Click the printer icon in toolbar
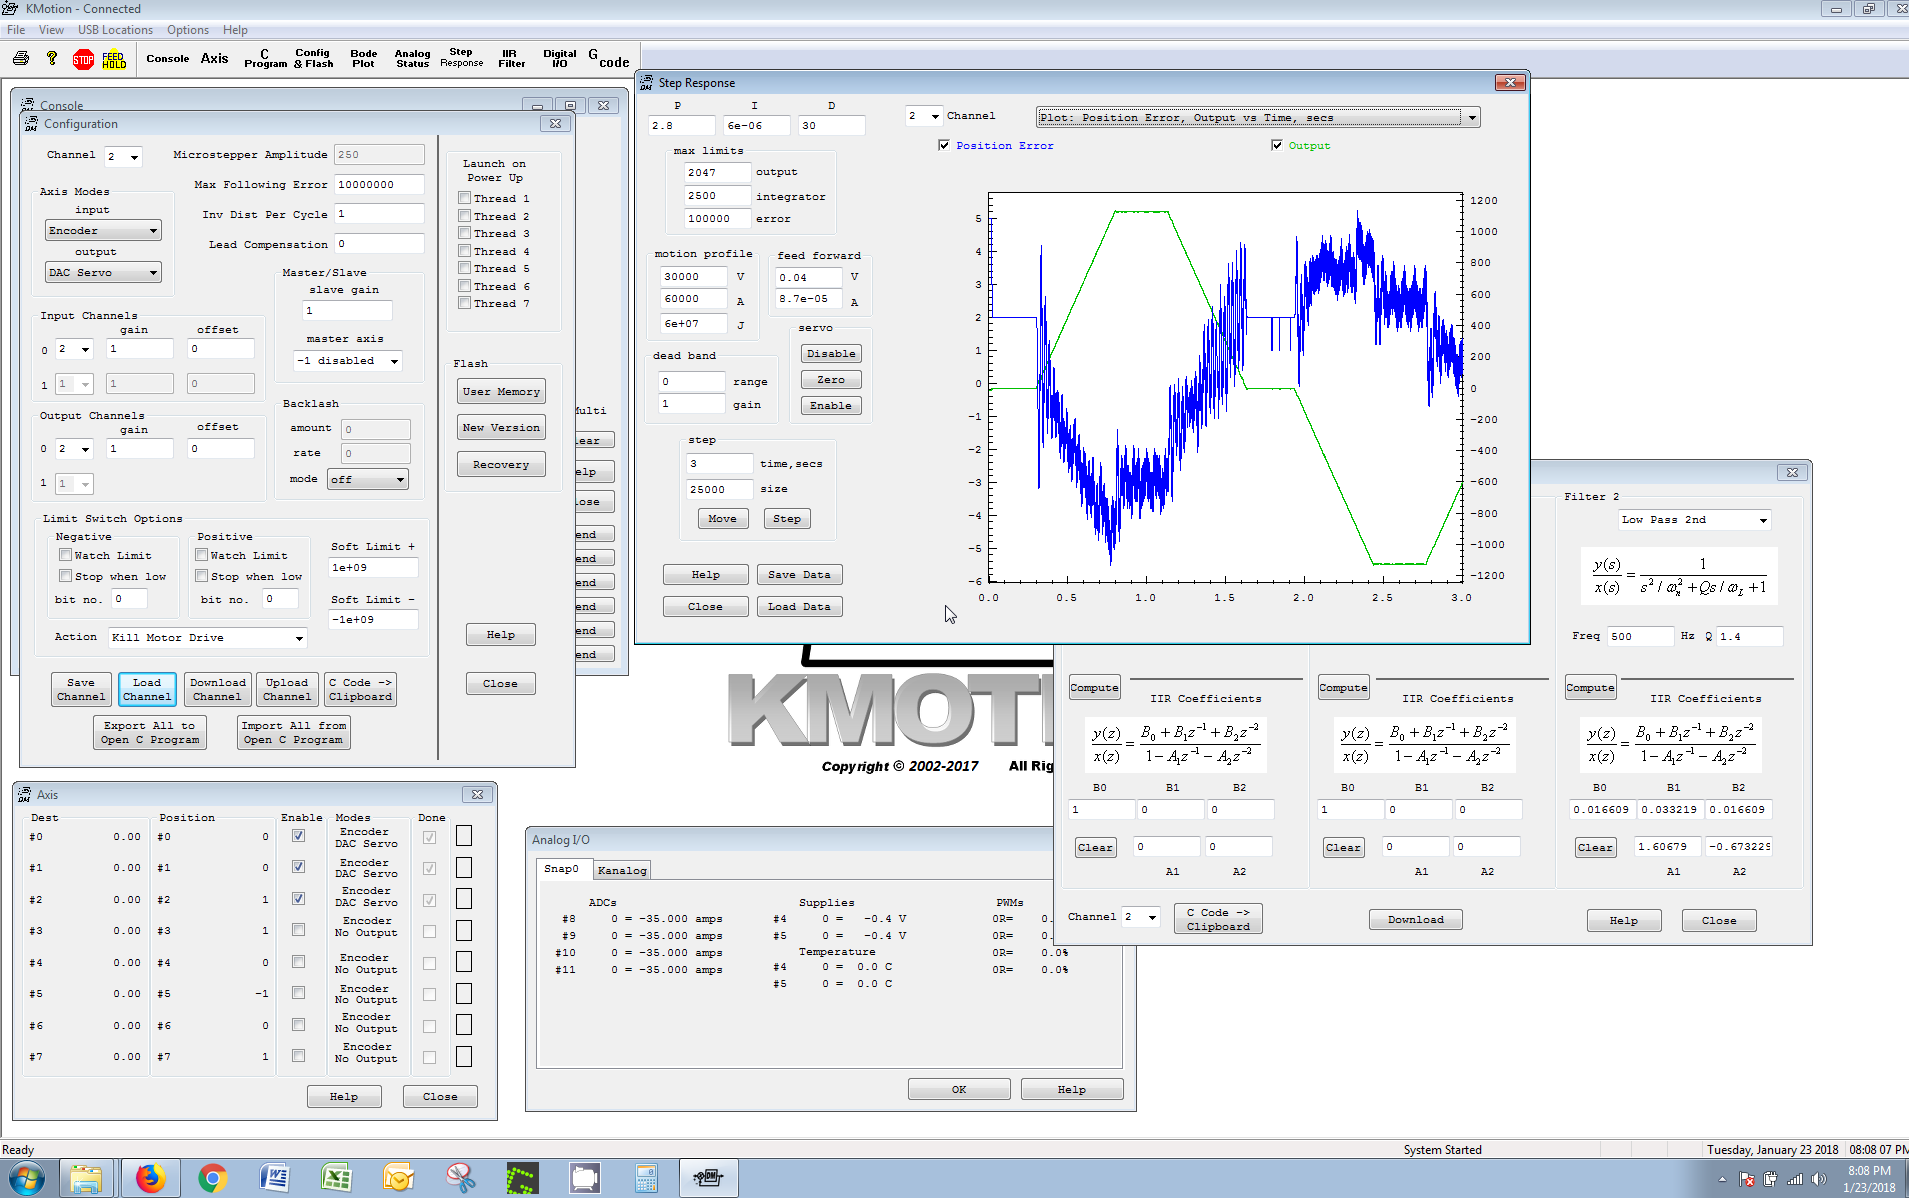 pos(21,59)
